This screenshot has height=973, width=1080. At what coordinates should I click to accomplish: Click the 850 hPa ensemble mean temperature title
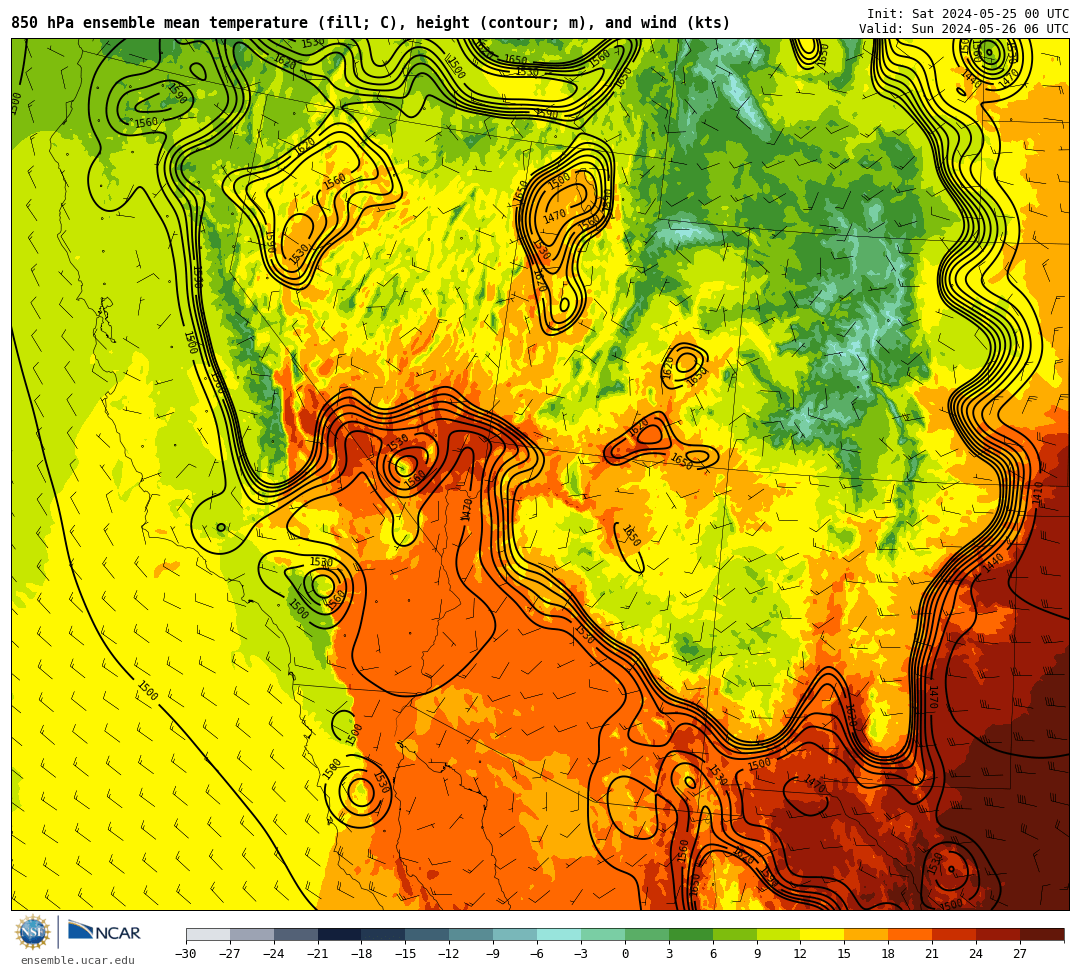point(371,23)
